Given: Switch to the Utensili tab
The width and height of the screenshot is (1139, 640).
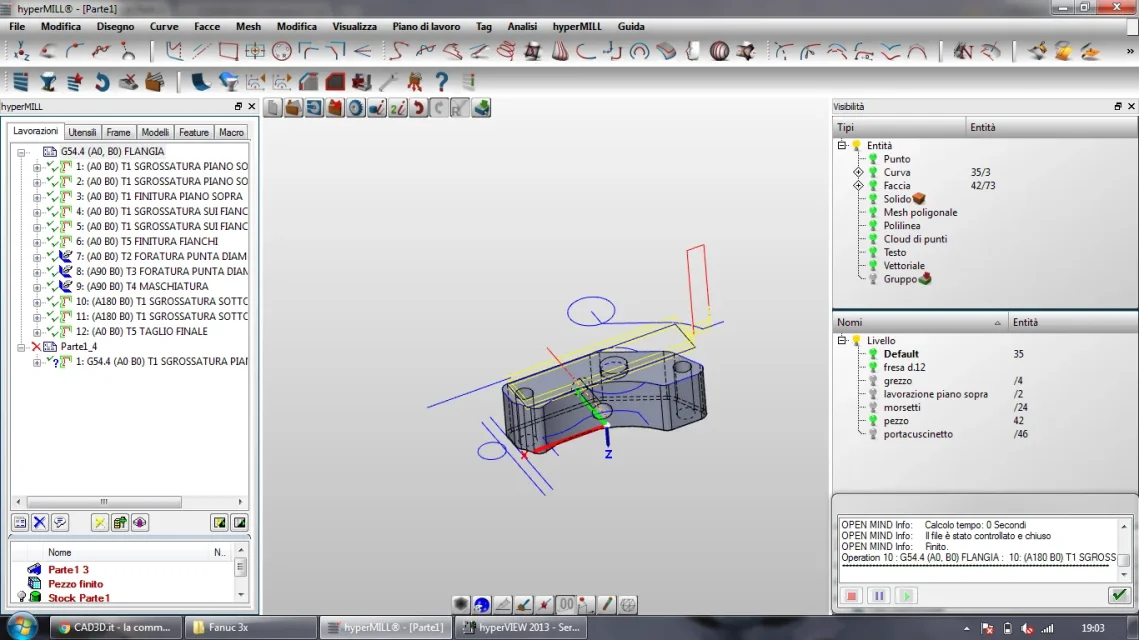Looking at the screenshot, I should click(82, 132).
